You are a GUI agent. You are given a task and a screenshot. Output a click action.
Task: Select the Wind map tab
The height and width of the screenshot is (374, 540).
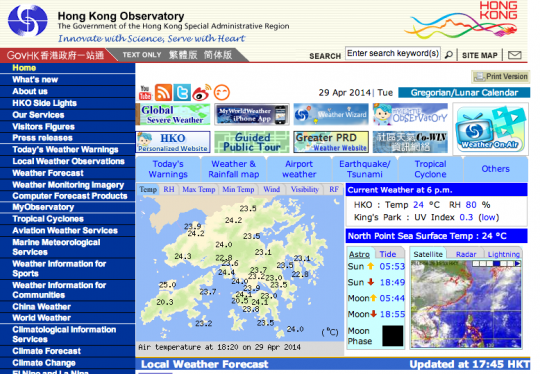(x=271, y=189)
